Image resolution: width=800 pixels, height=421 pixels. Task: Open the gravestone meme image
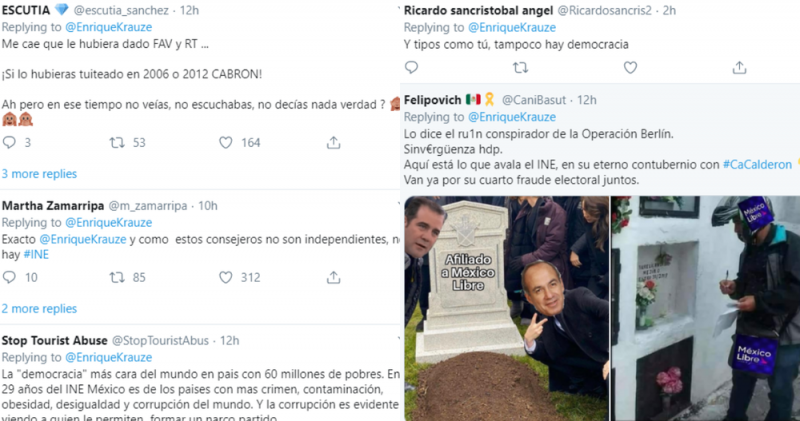click(x=507, y=308)
